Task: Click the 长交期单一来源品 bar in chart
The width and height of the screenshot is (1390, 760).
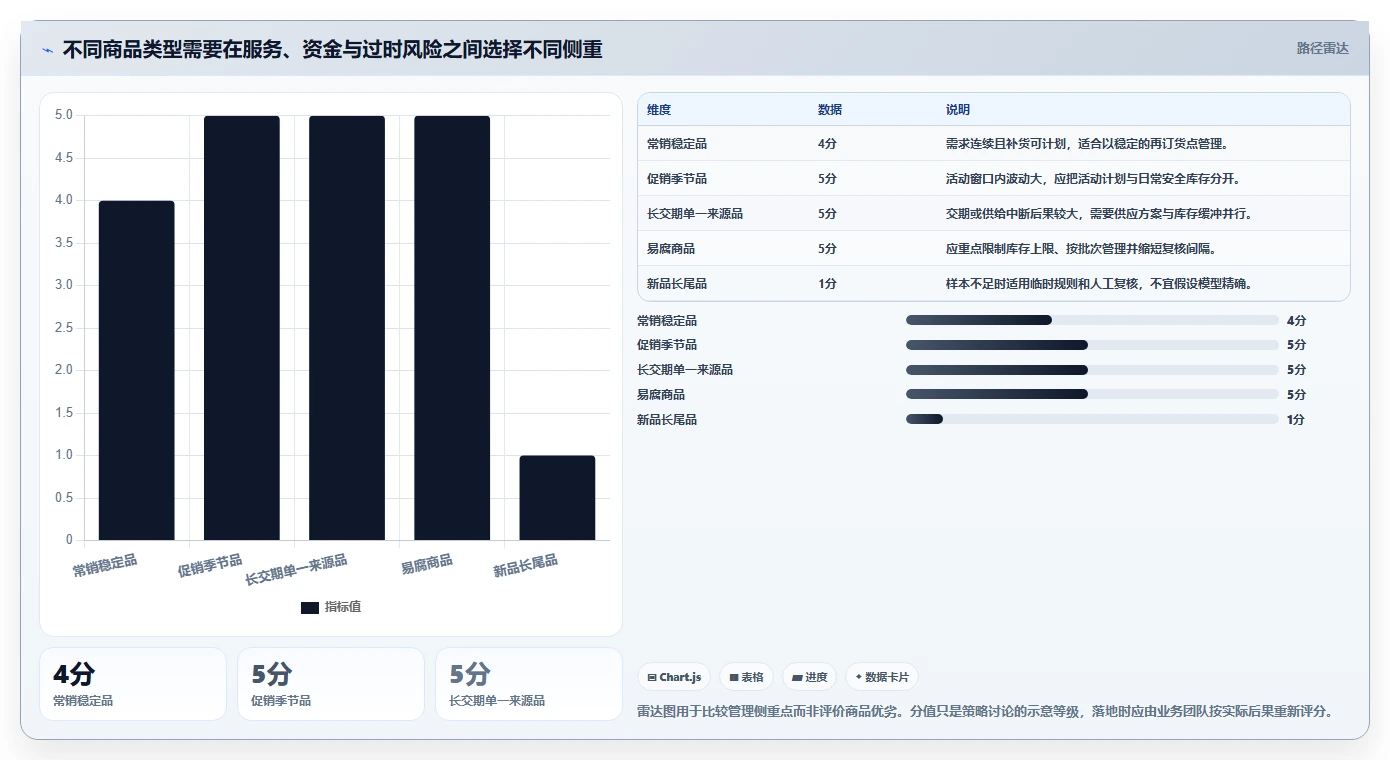Action: tap(346, 328)
